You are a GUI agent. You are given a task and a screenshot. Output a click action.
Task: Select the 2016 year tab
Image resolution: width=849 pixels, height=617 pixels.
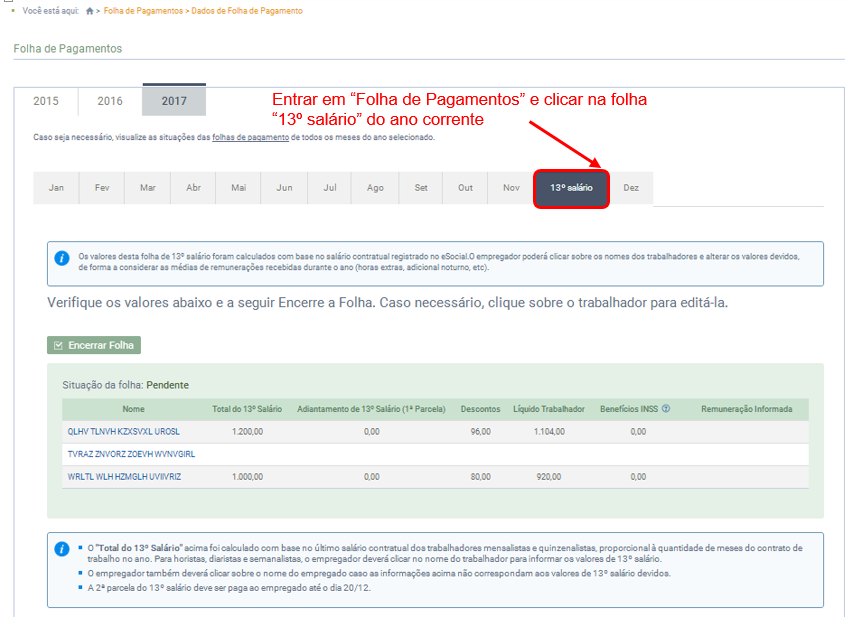[x=108, y=101]
